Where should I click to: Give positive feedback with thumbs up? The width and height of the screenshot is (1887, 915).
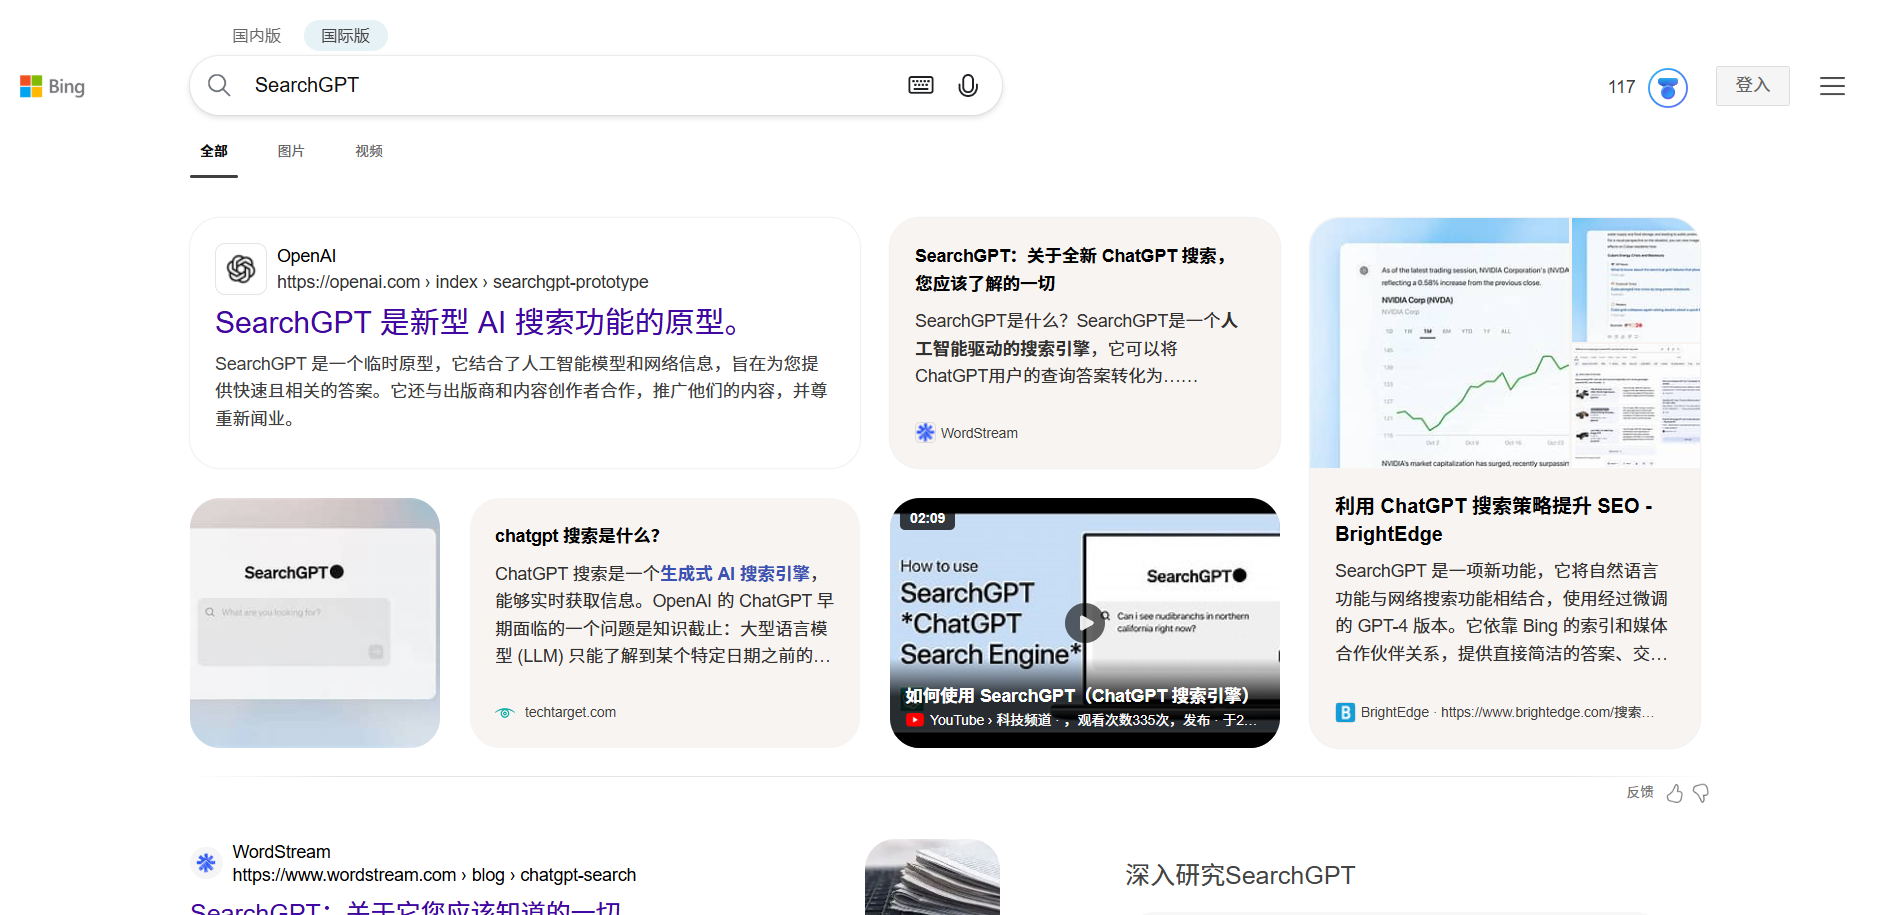click(x=1675, y=793)
